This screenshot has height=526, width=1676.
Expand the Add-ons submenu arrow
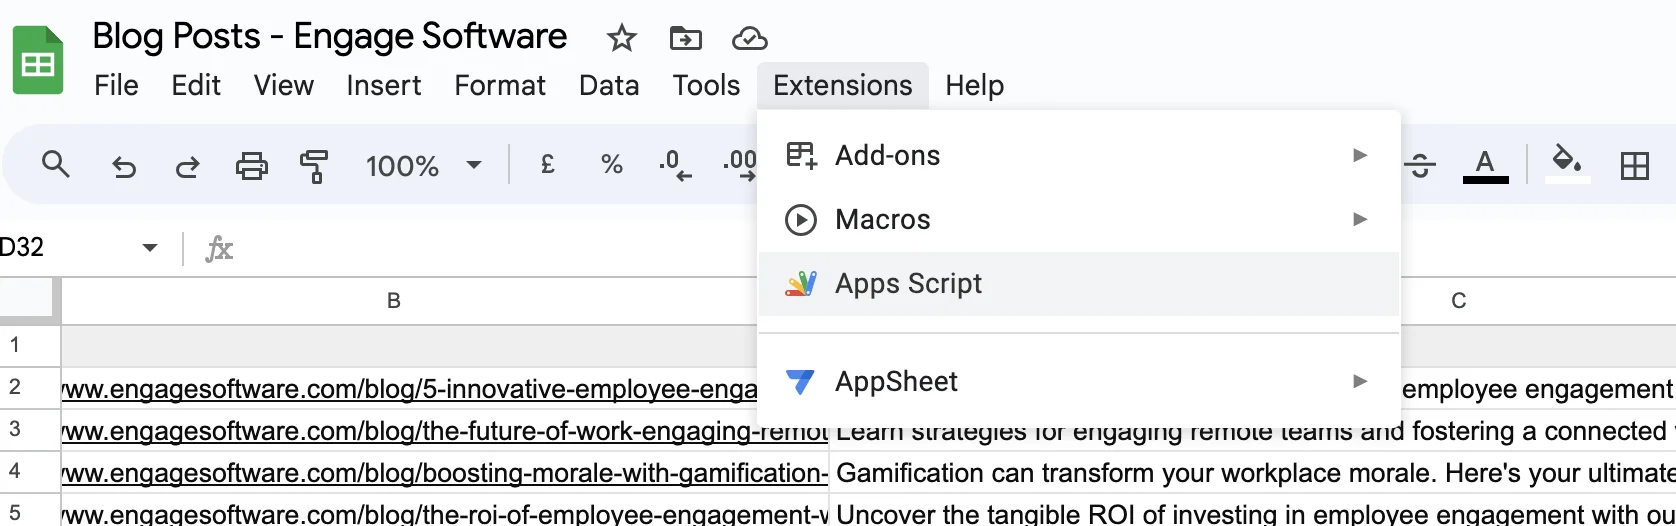click(1360, 155)
